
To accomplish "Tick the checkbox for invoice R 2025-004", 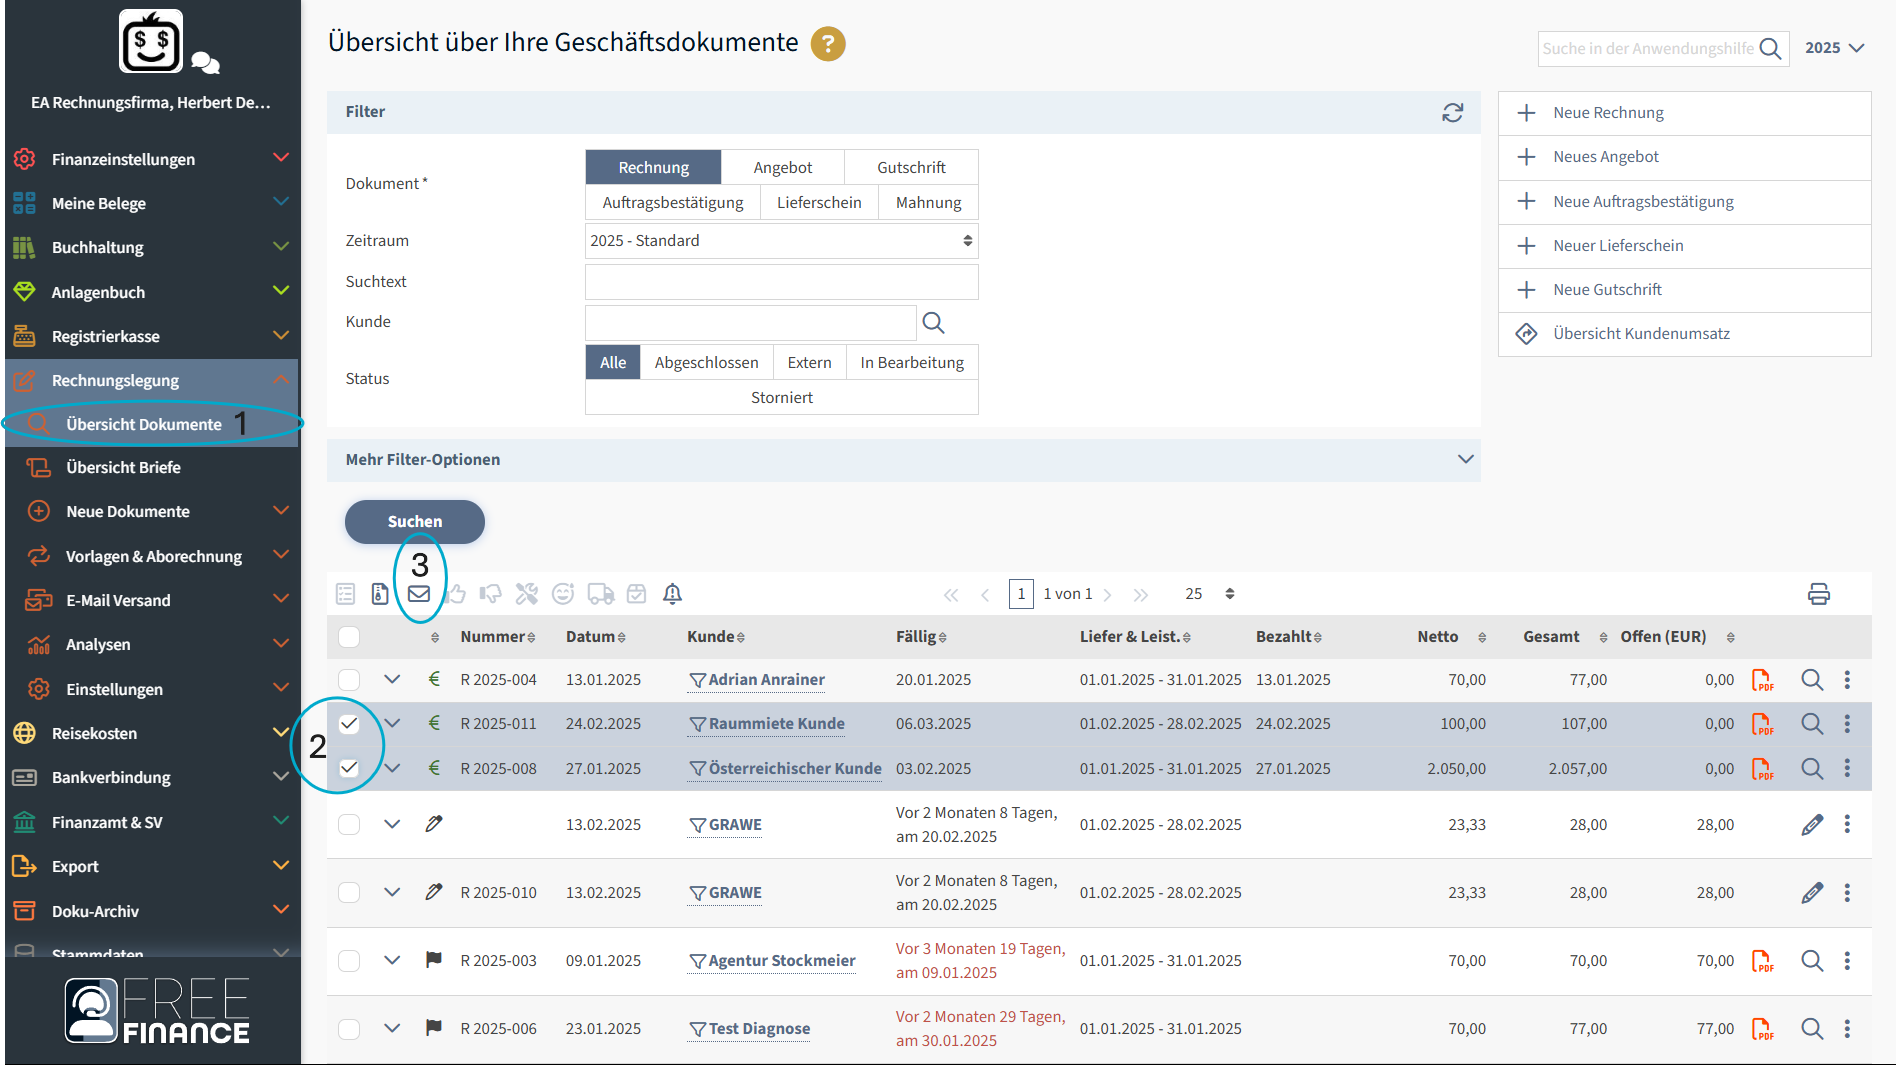I will click(349, 680).
